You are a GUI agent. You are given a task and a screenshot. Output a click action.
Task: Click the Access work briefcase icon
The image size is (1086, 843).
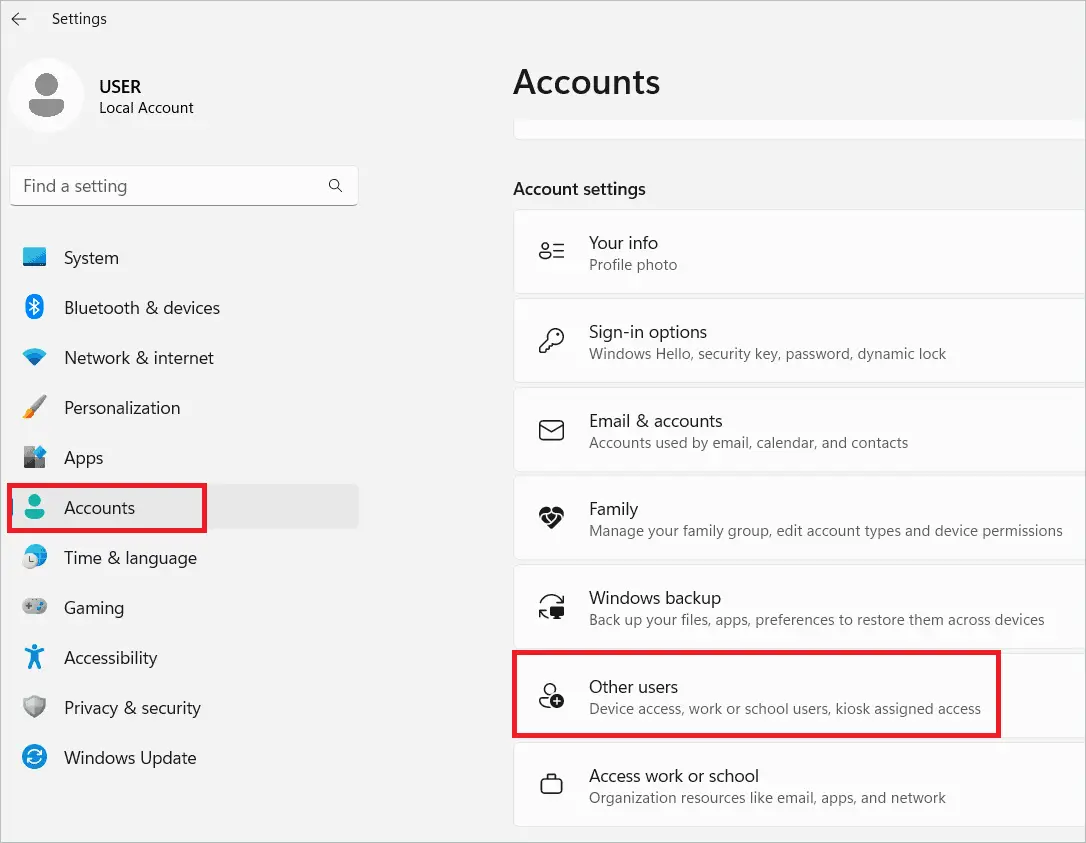click(x=551, y=785)
